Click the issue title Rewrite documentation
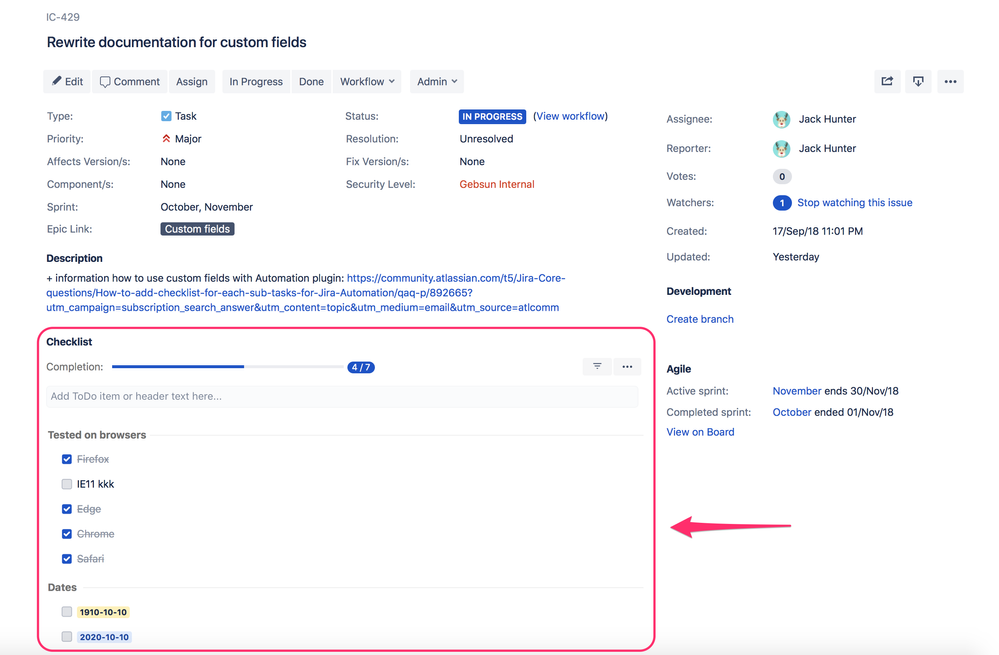999x655 pixels. (x=176, y=42)
